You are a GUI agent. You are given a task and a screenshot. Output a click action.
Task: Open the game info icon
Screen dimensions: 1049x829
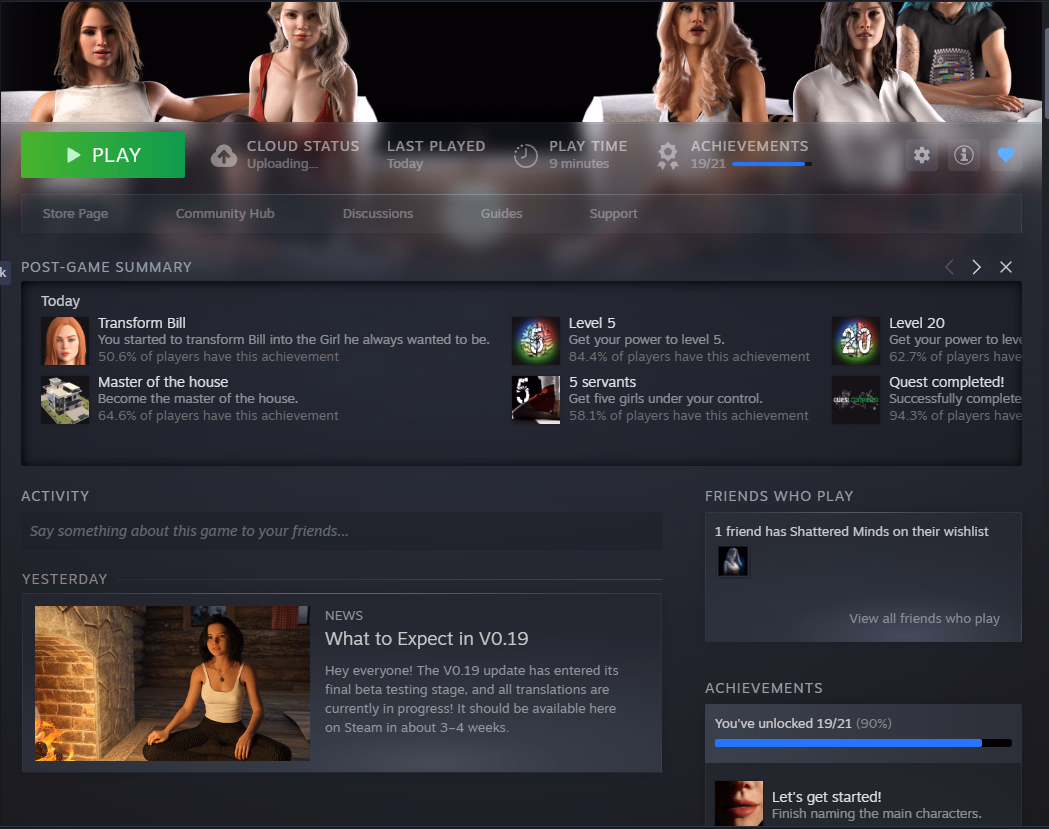tap(964, 155)
